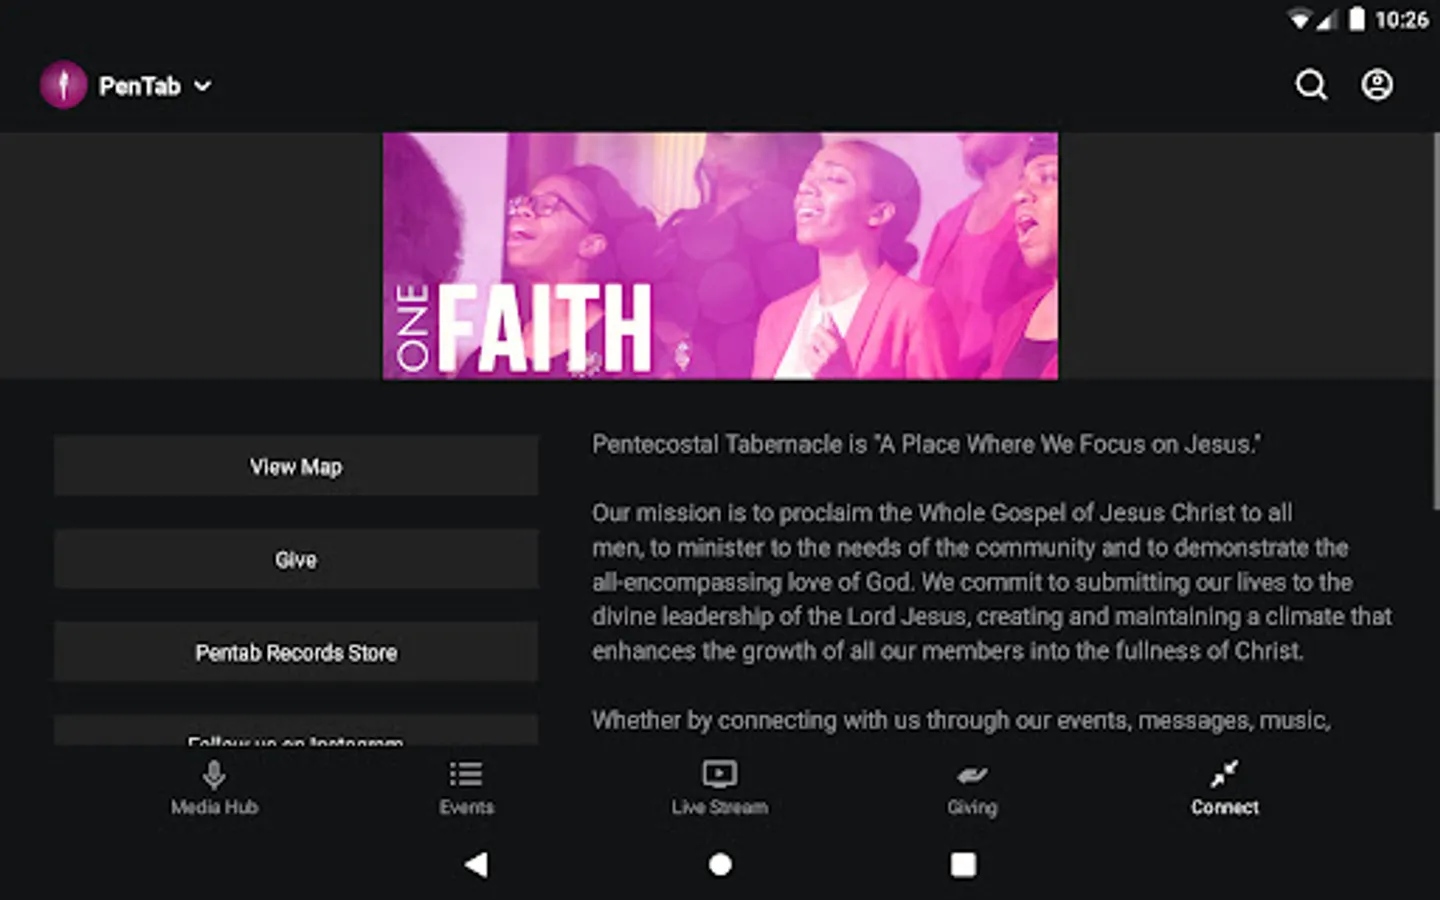Open Pentab Records Store button
Image resolution: width=1440 pixels, height=900 pixels.
pyautogui.click(x=296, y=652)
